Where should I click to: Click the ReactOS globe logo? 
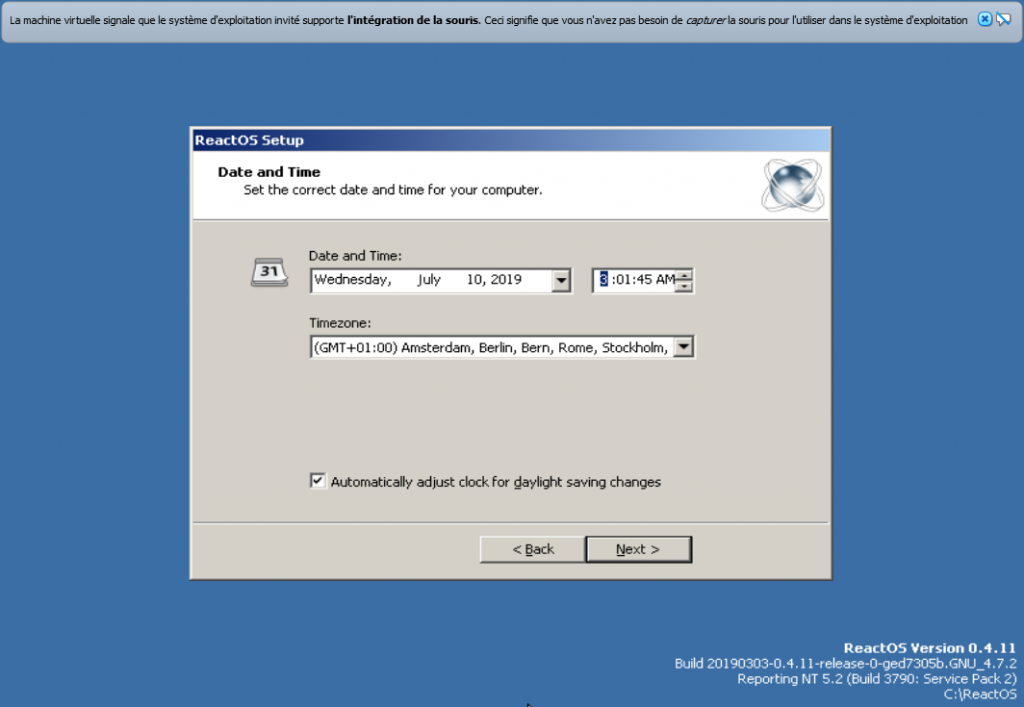click(x=791, y=185)
